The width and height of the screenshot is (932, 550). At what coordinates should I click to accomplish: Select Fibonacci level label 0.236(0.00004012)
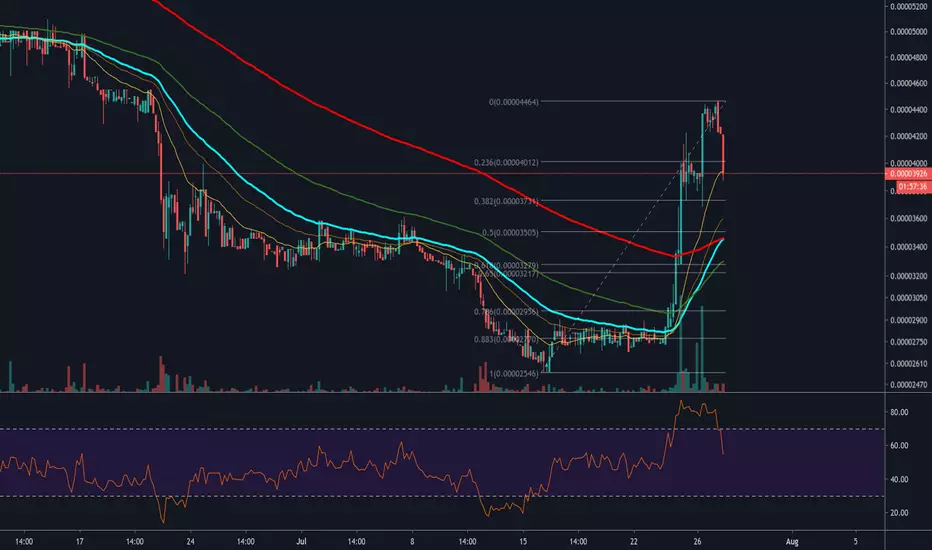pos(506,162)
